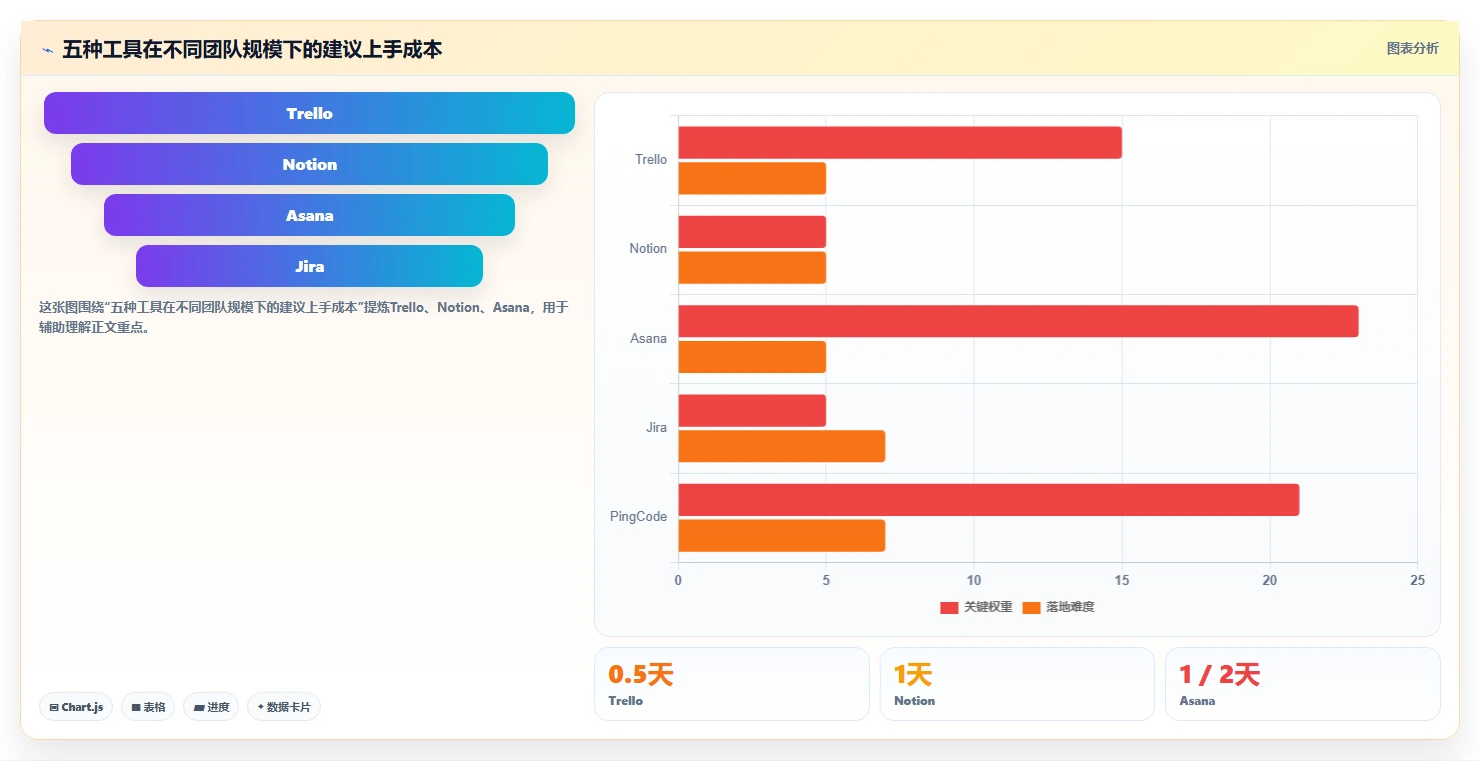The width and height of the screenshot is (1480, 761).
Task: Click the Trello y-axis label
Action: [651, 160]
